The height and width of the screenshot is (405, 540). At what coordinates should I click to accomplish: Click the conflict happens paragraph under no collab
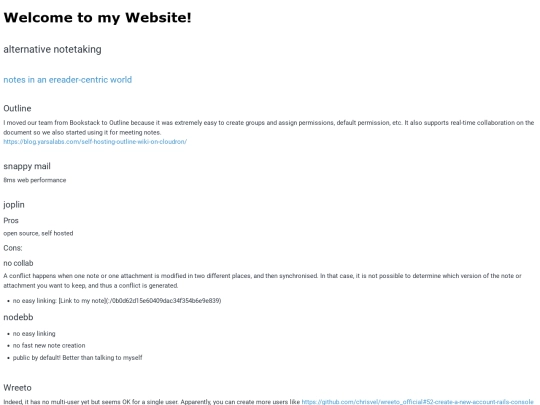tap(262, 281)
